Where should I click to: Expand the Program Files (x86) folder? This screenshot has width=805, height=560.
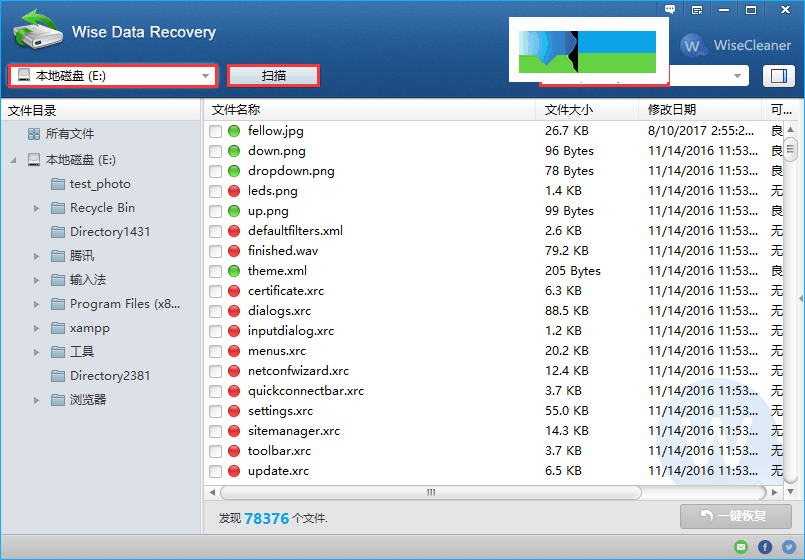36,304
